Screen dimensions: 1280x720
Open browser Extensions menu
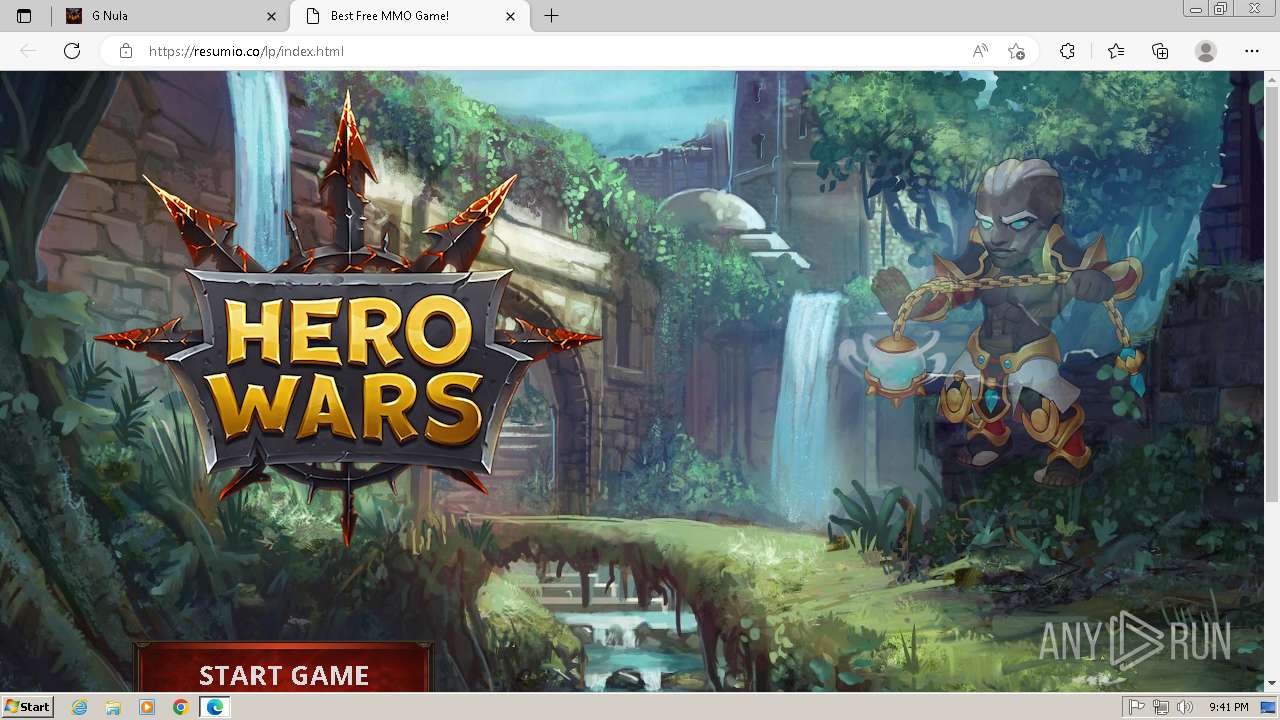(1067, 51)
